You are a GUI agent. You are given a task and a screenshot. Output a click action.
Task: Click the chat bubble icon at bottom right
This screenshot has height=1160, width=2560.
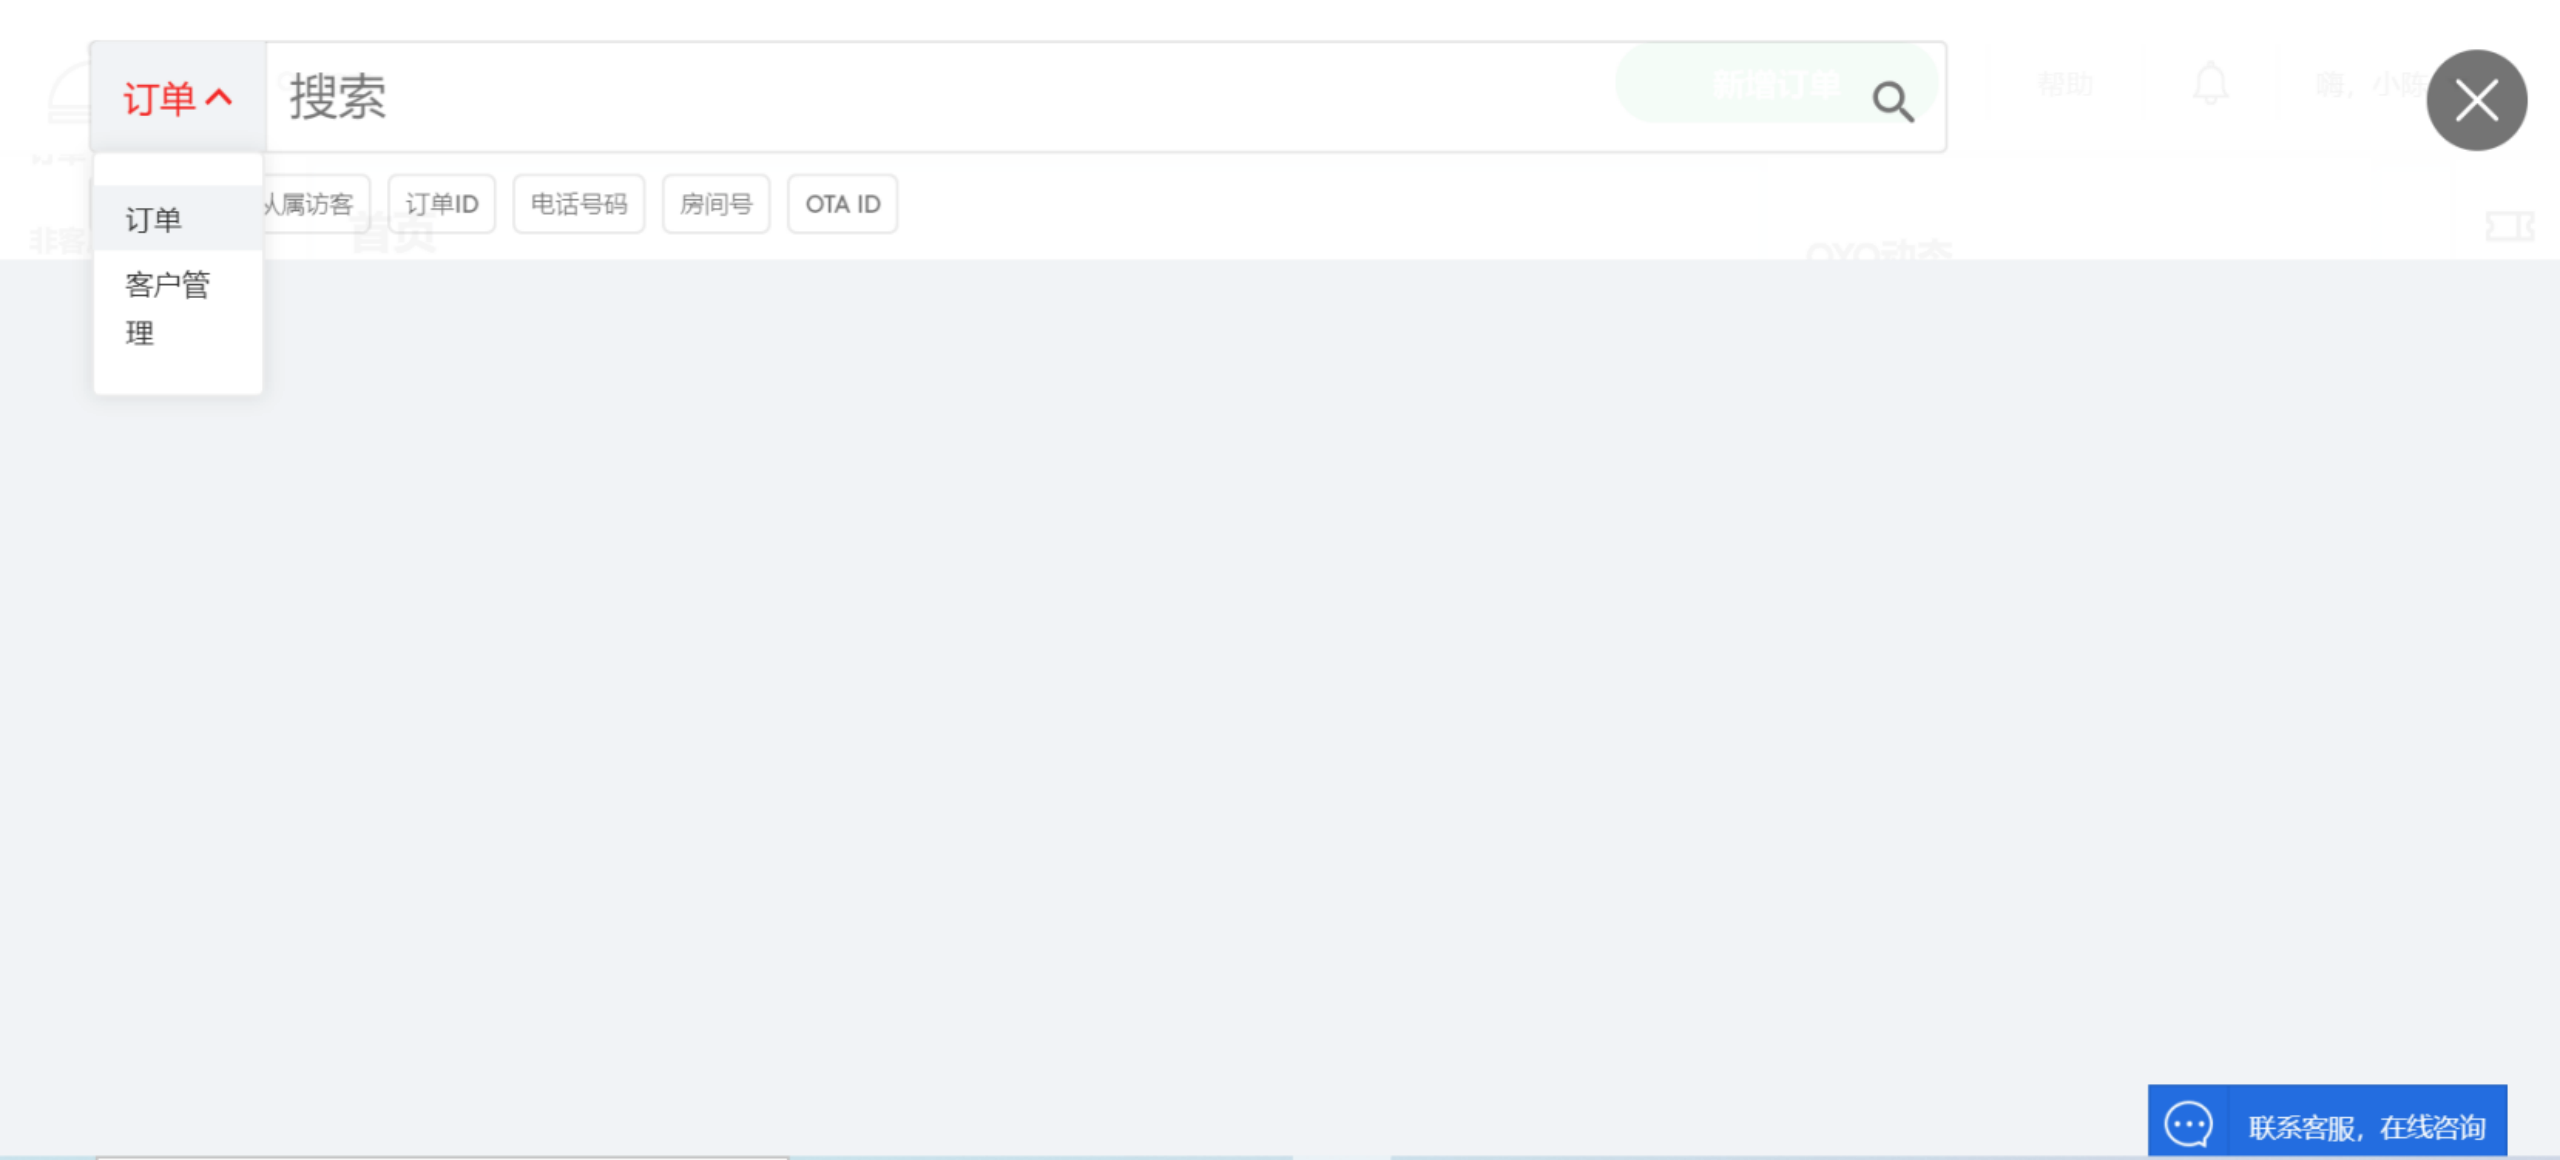(x=2188, y=1124)
